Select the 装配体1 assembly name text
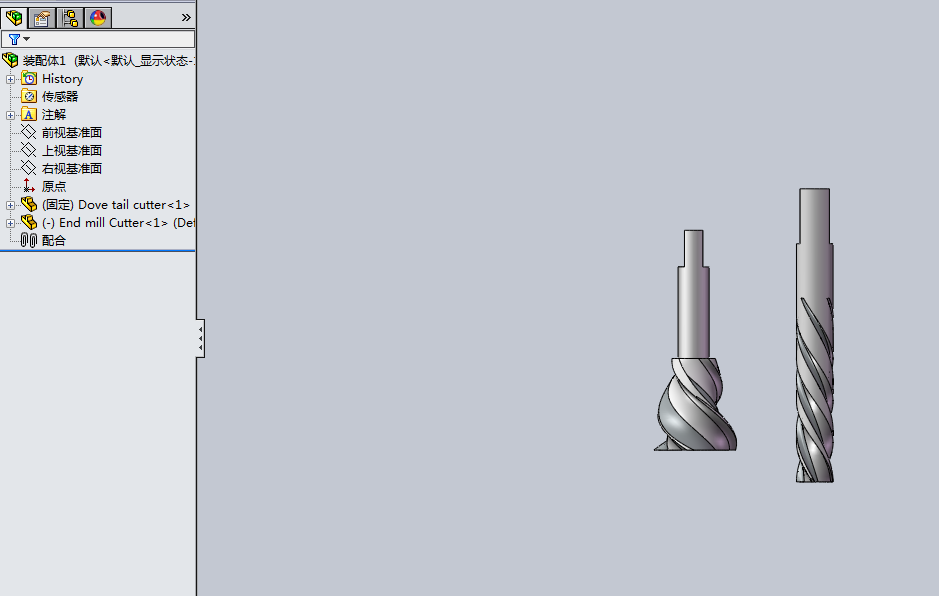This screenshot has width=939, height=596. click(44, 60)
